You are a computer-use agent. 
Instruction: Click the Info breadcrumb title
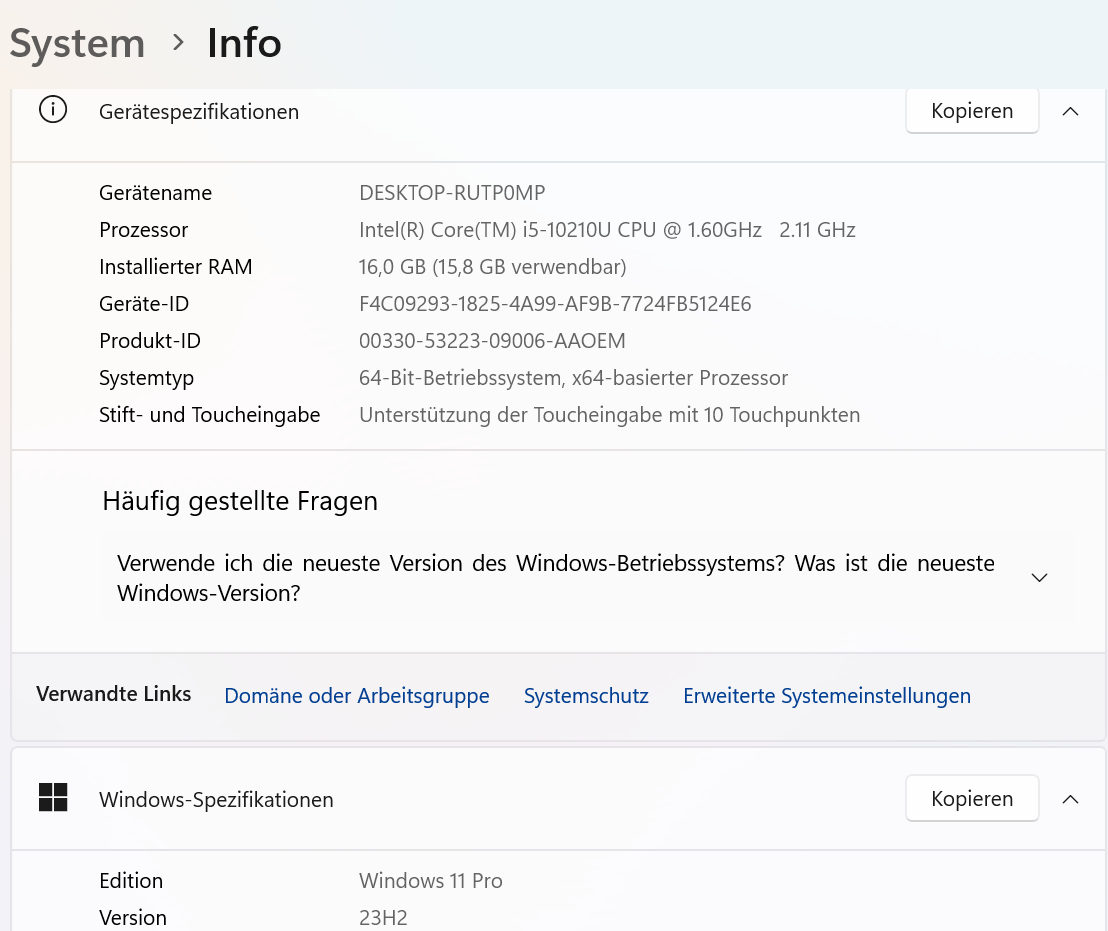click(244, 43)
